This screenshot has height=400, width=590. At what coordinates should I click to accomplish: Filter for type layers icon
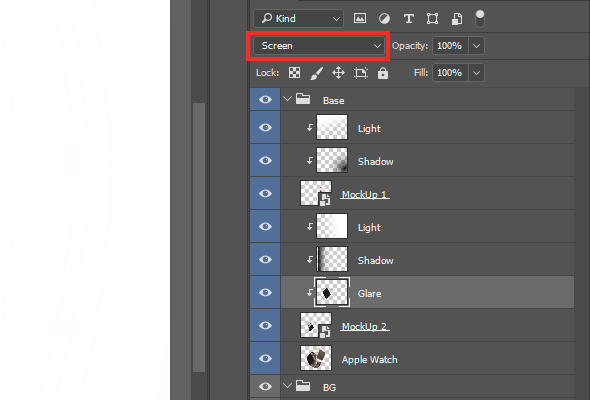pyautogui.click(x=409, y=18)
